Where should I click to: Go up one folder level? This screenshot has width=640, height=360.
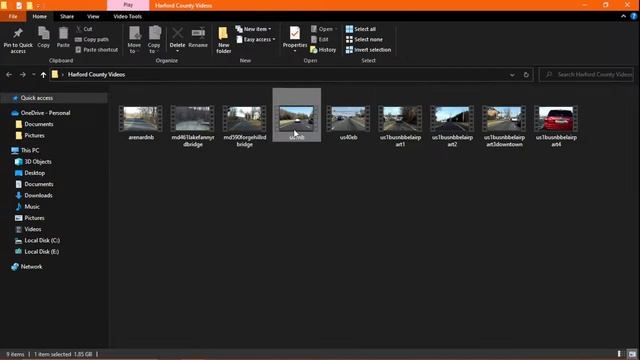[43, 75]
